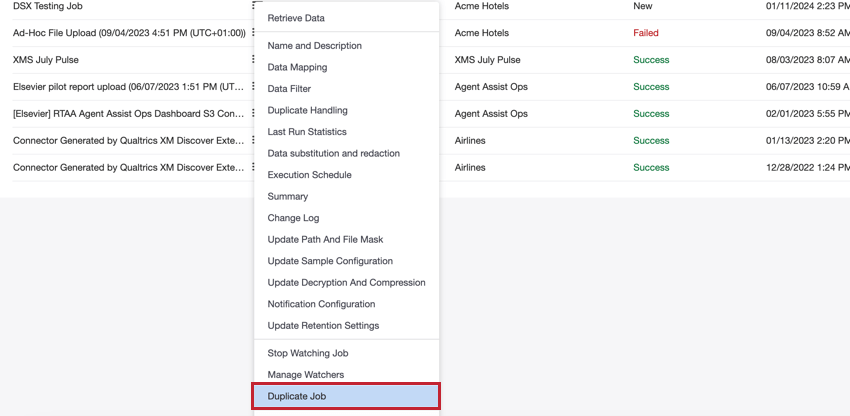The height and width of the screenshot is (416, 850).
Task: Click Duplicate Job in the menu
Action: coord(346,396)
